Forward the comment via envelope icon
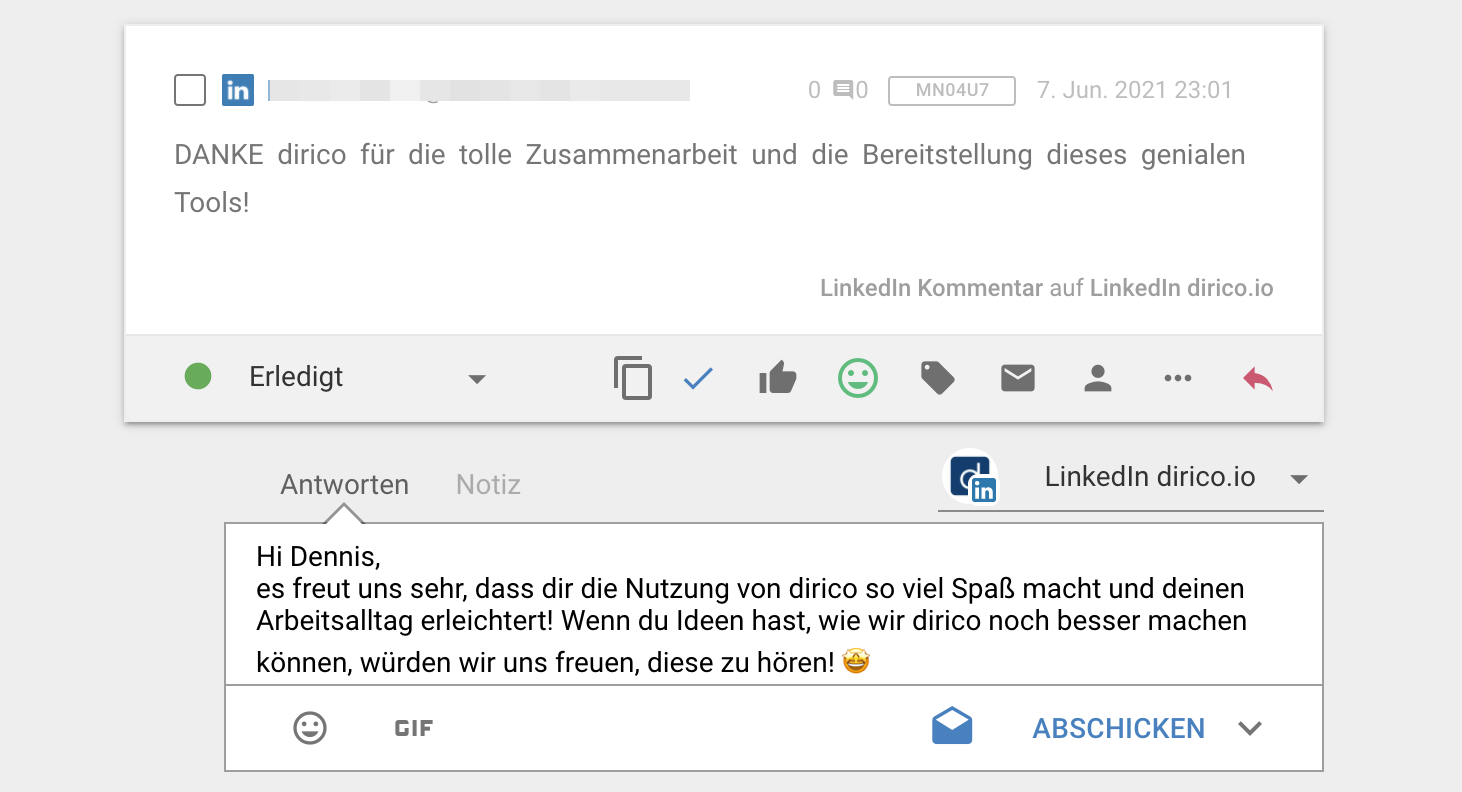1462x792 pixels. coord(1018,378)
